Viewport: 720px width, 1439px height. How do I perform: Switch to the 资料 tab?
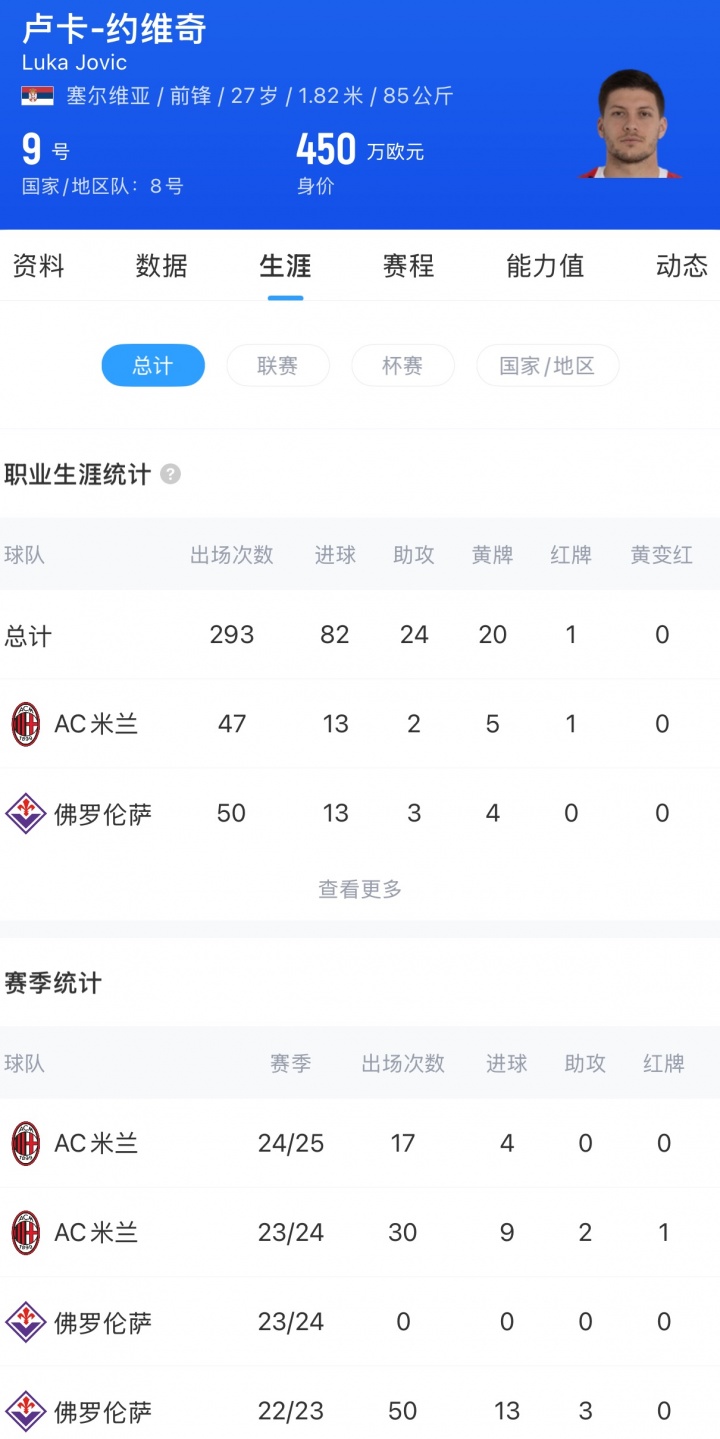[x=38, y=266]
